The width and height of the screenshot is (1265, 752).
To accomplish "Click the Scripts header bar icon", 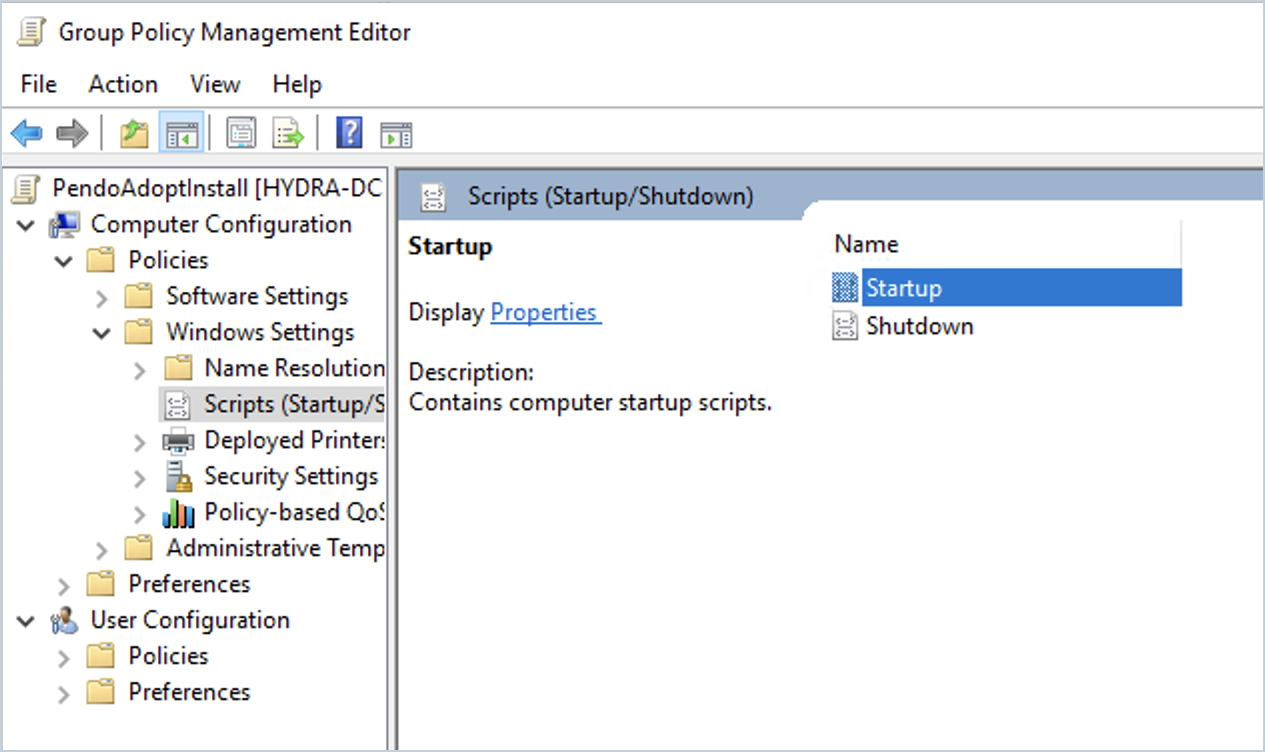I will (434, 196).
